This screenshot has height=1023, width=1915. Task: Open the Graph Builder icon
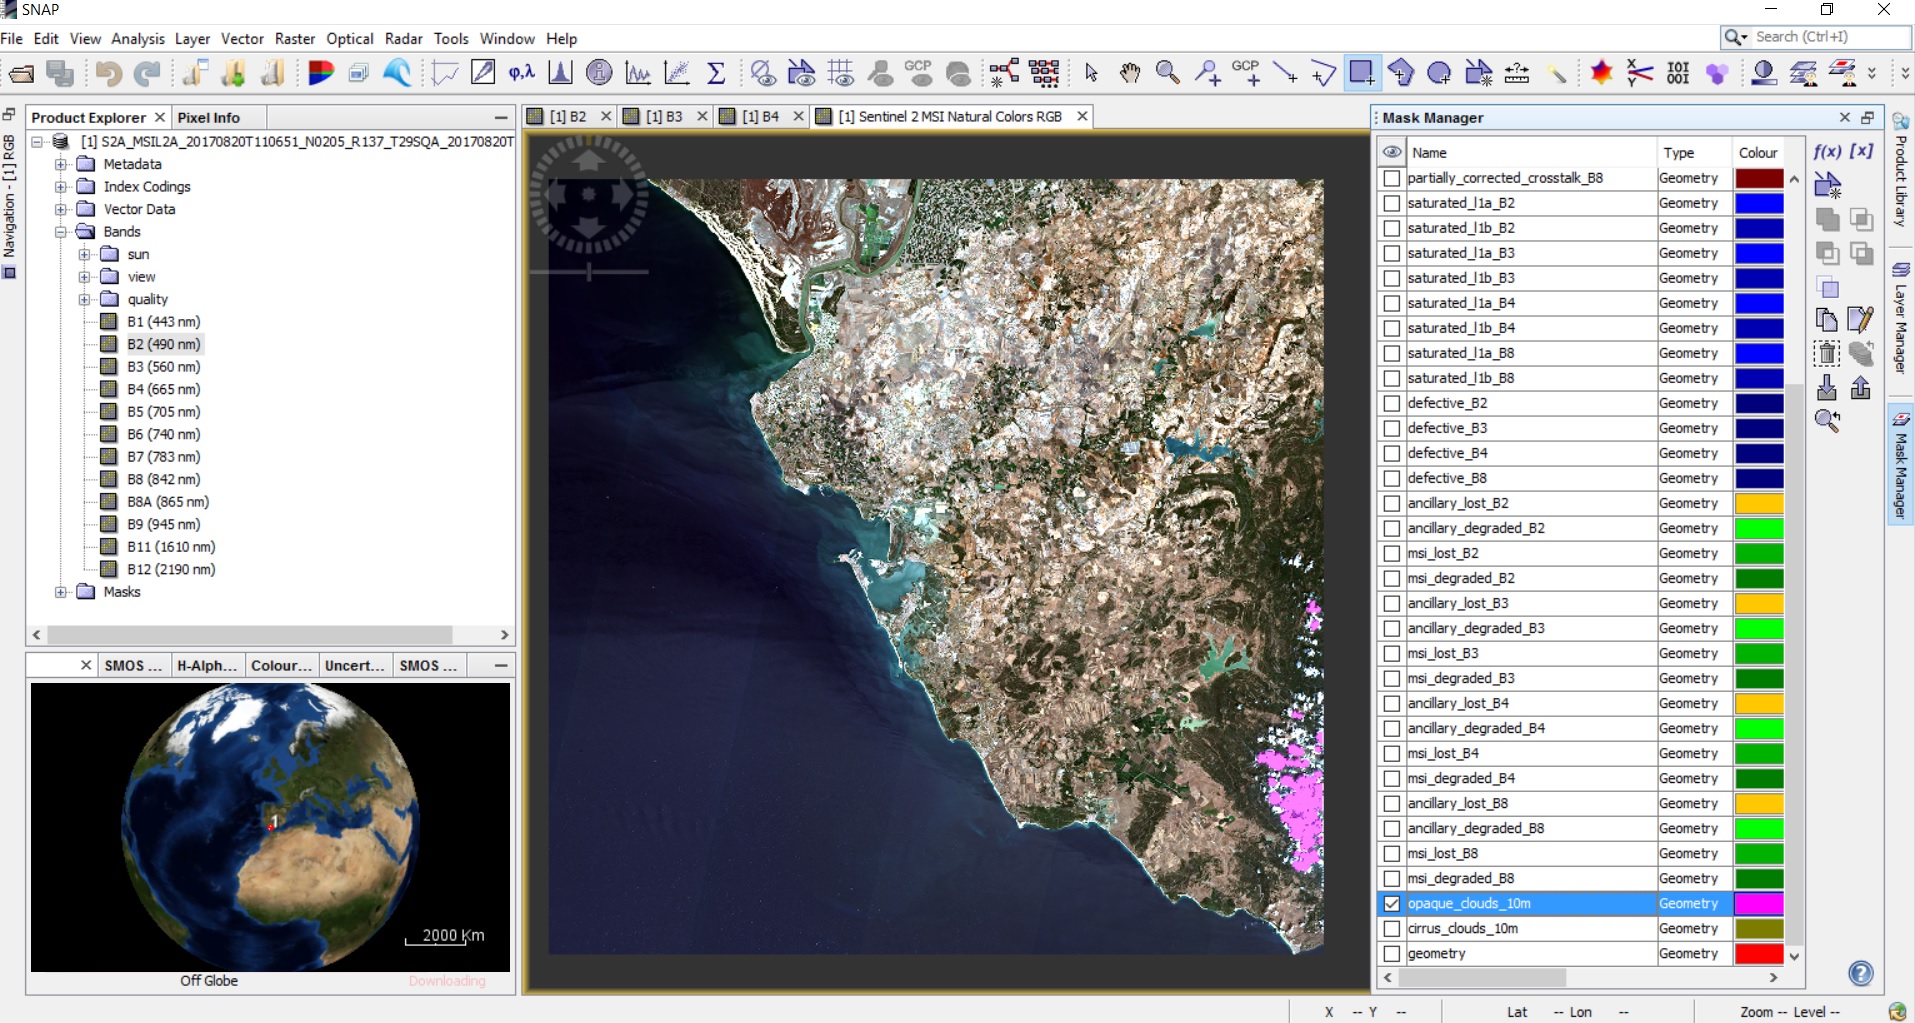(1004, 73)
